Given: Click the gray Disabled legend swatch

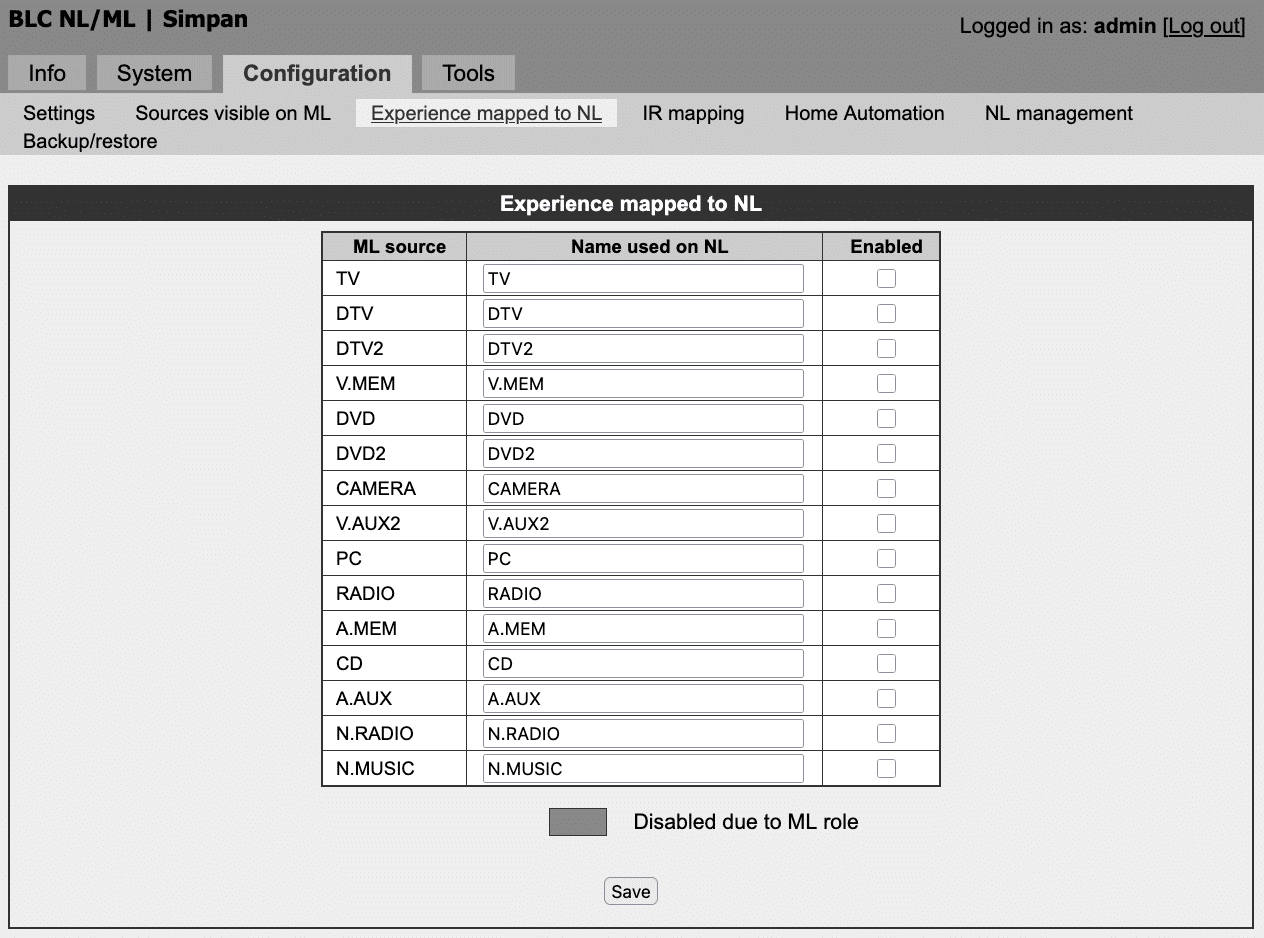Looking at the screenshot, I should pyautogui.click(x=578, y=822).
